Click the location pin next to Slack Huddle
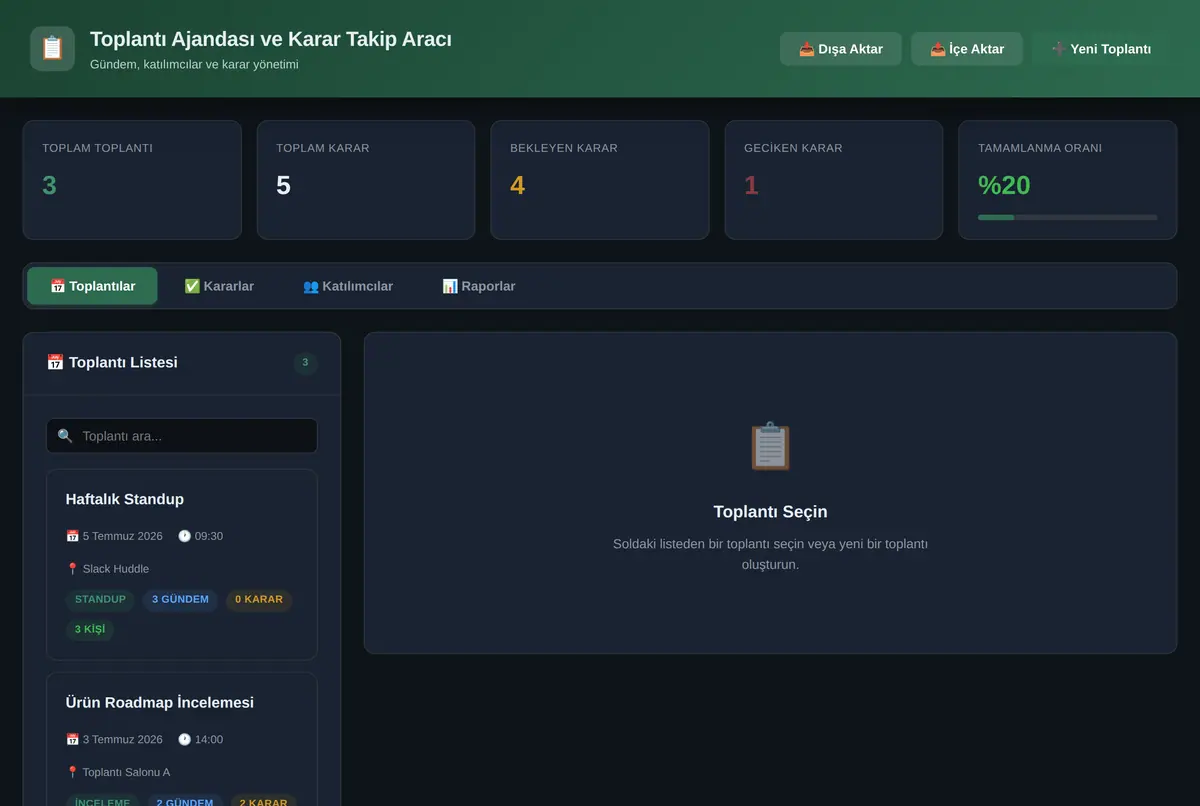1200x806 pixels. pyautogui.click(x=72, y=569)
